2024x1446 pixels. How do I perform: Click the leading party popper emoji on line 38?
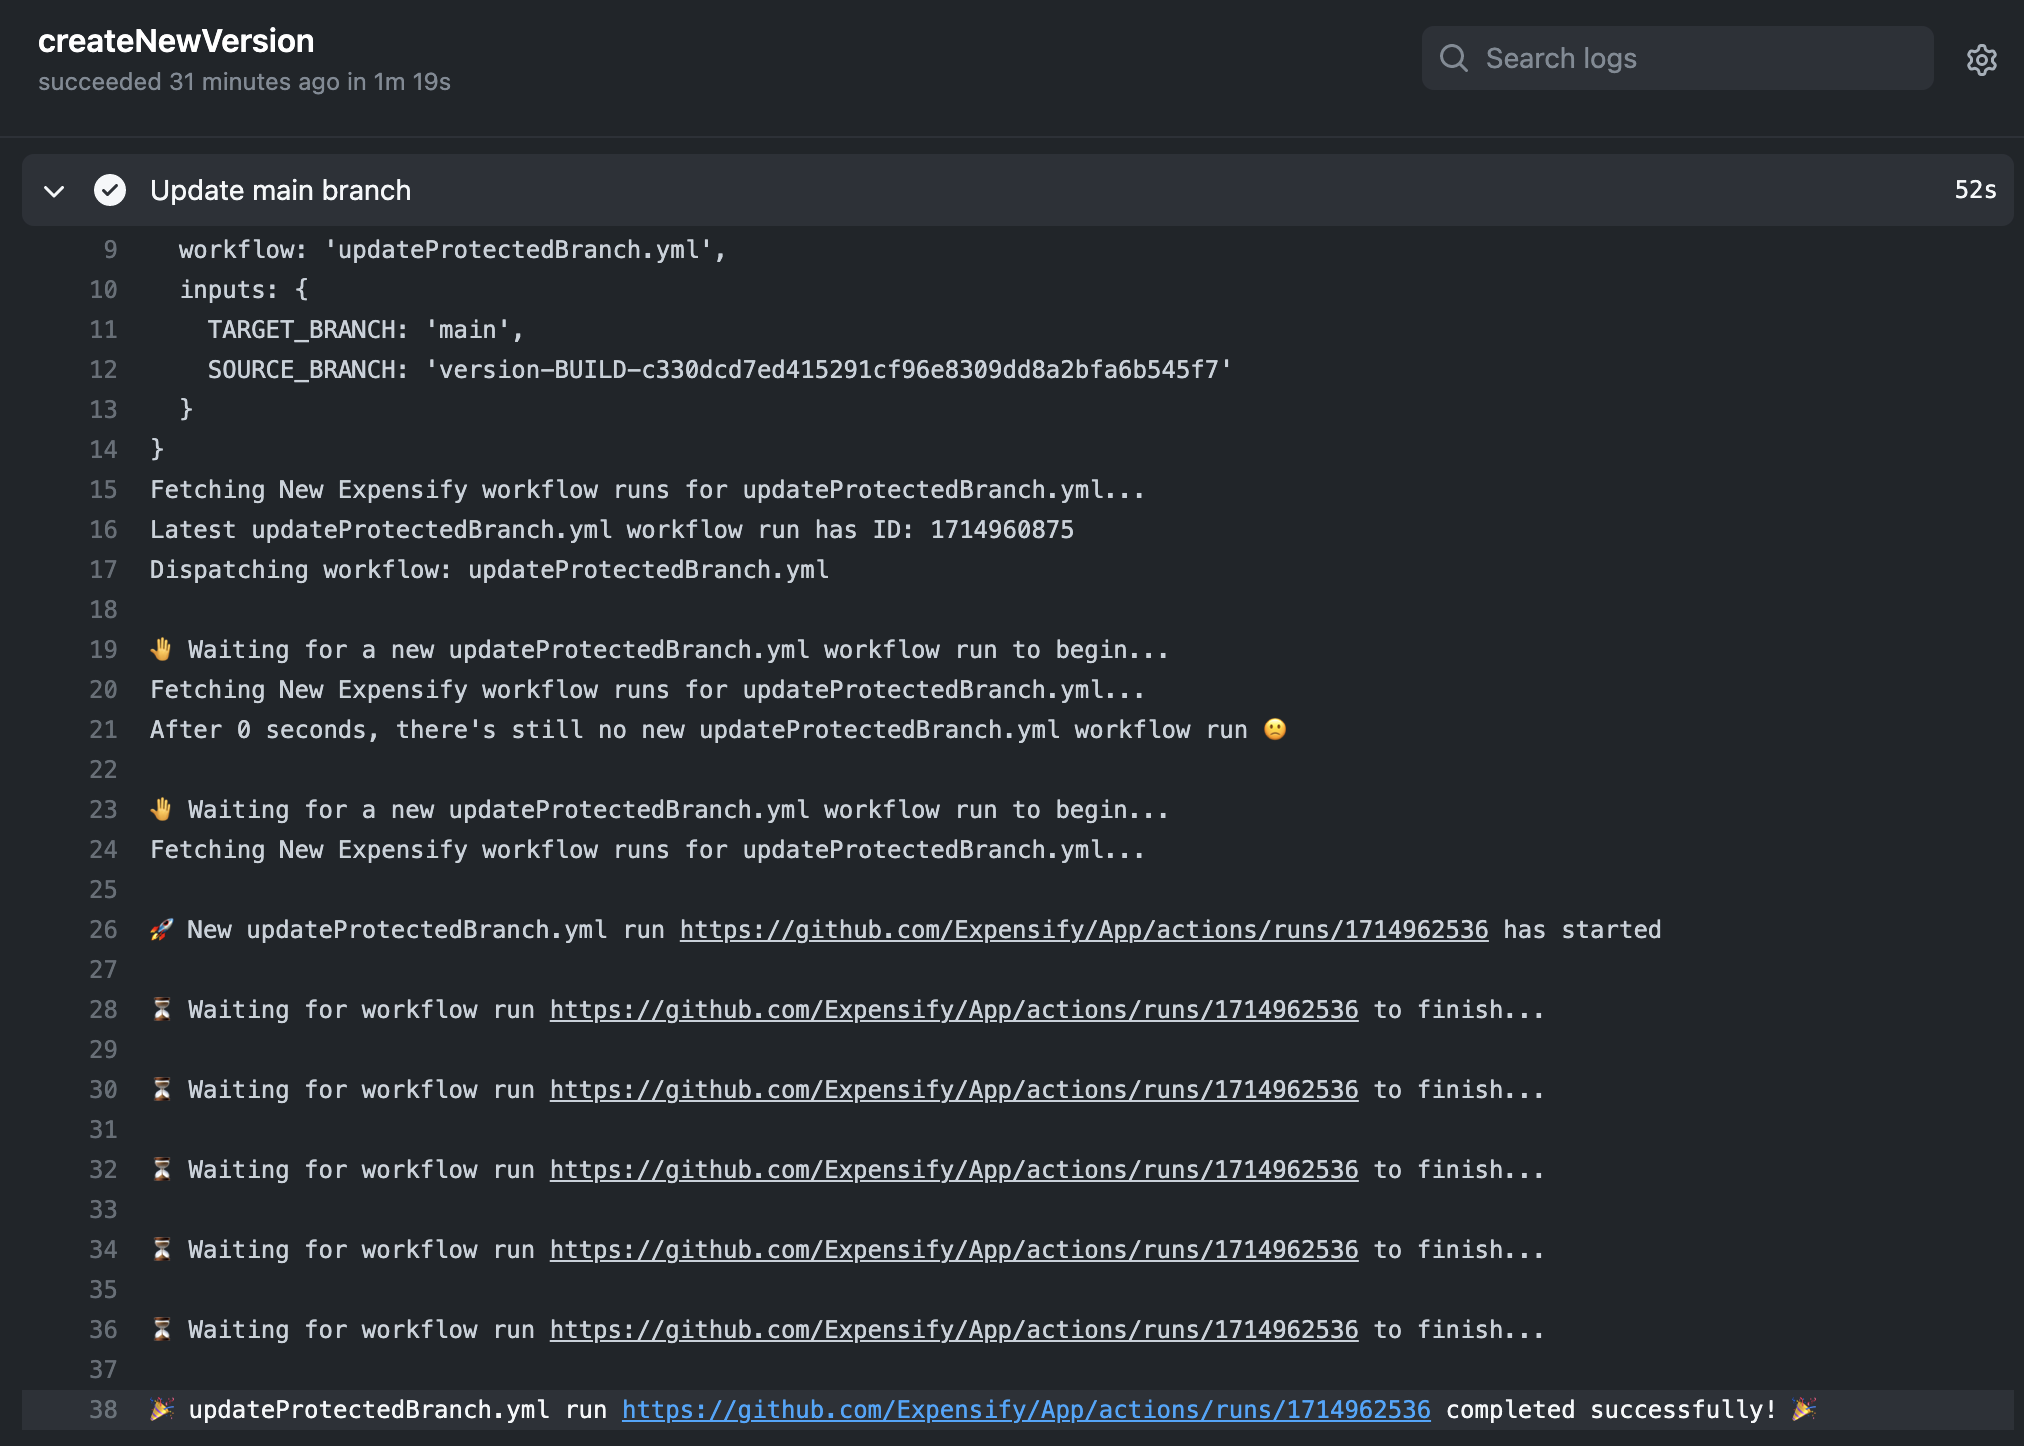click(161, 1410)
